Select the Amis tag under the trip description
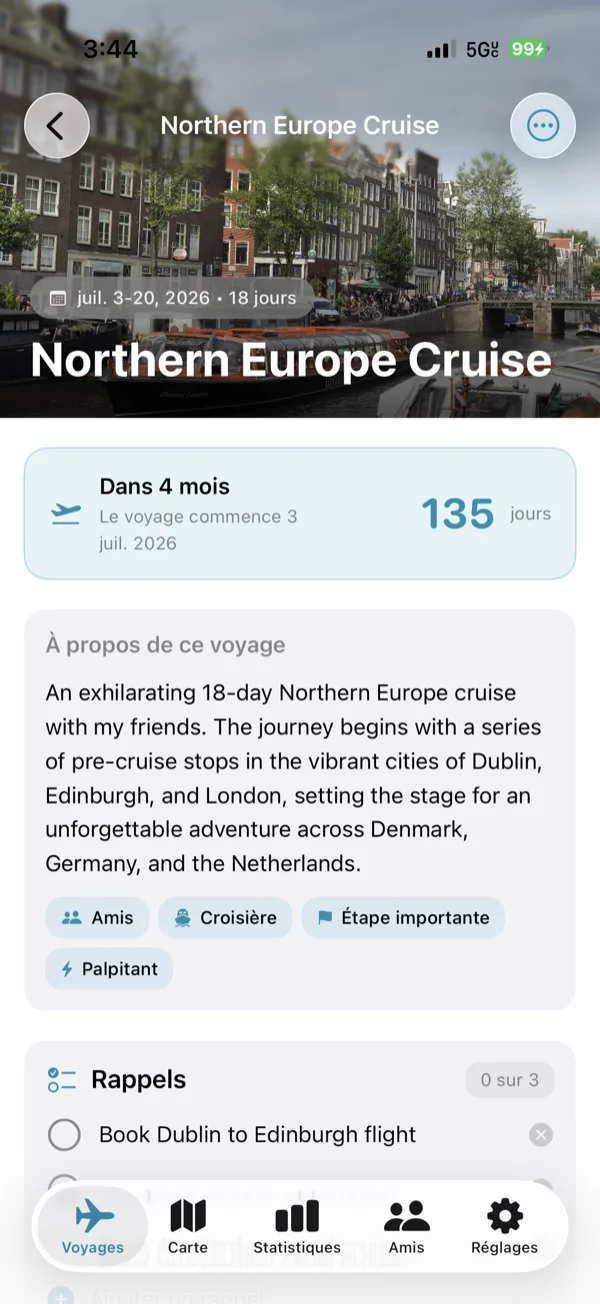This screenshot has width=600, height=1304. click(96, 917)
